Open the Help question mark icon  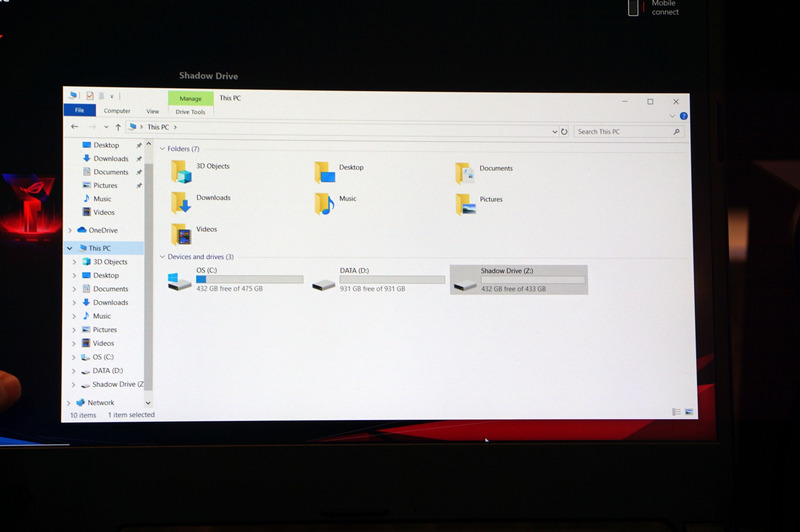[684, 116]
